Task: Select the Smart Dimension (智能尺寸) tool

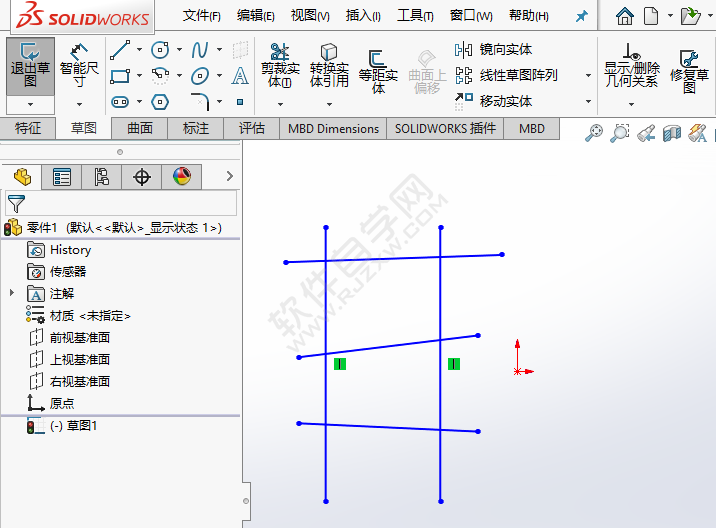Action: (79, 67)
